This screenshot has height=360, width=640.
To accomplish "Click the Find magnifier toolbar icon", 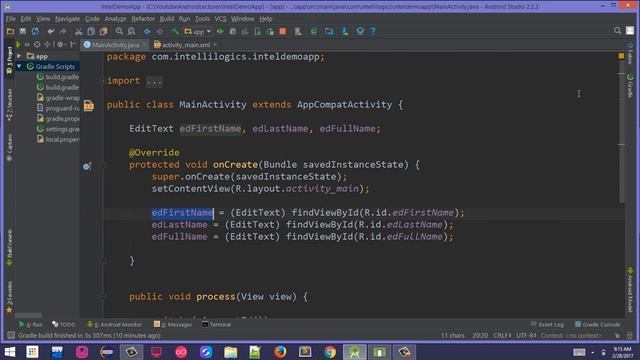I will tap(119, 31).
